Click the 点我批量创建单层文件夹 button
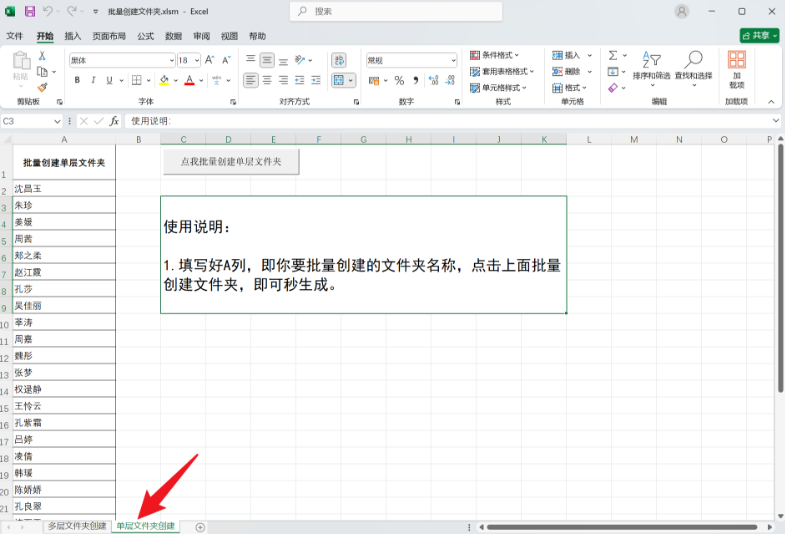This screenshot has width=785, height=534. pyautogui.click(x=231, y=162)
